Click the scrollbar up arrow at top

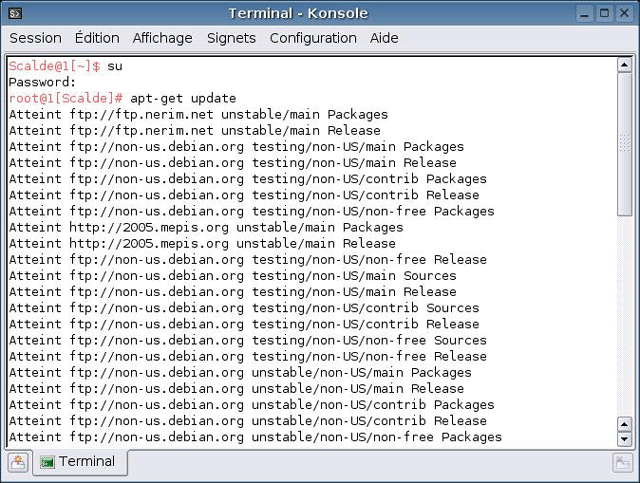[624, 65]
